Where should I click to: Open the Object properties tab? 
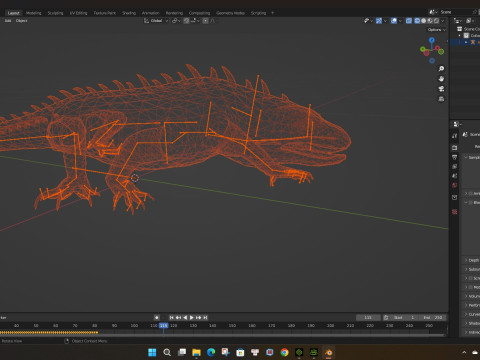click(x=455, y=198)
